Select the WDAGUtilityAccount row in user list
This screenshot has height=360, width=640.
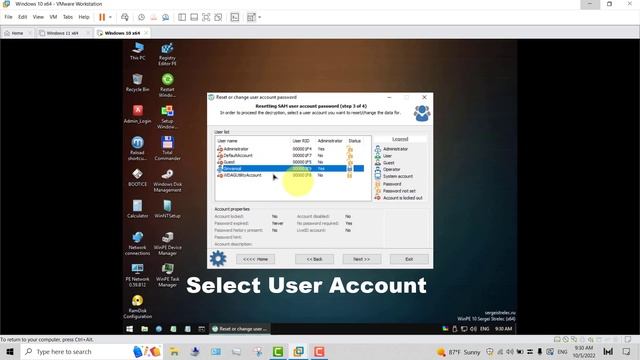click(290, 175)
